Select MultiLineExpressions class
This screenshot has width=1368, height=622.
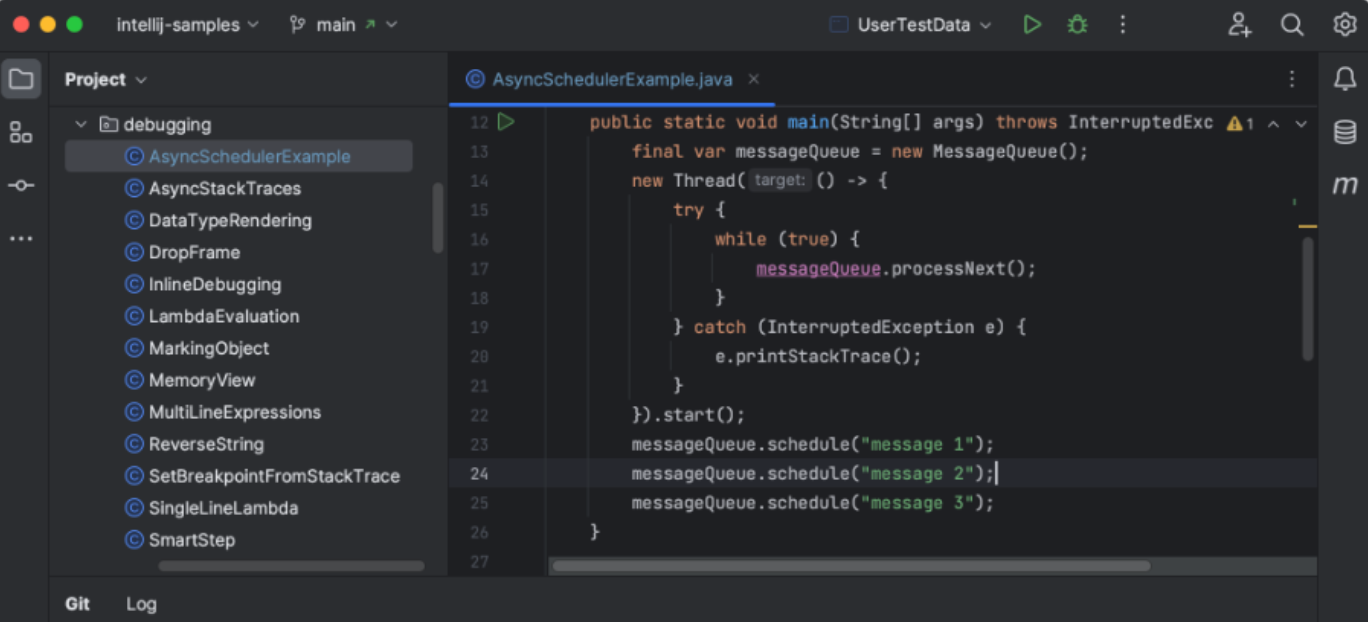tap(235, 412)
